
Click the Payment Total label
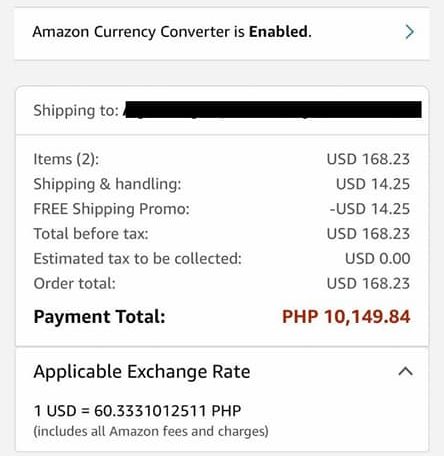click(100, 317)
